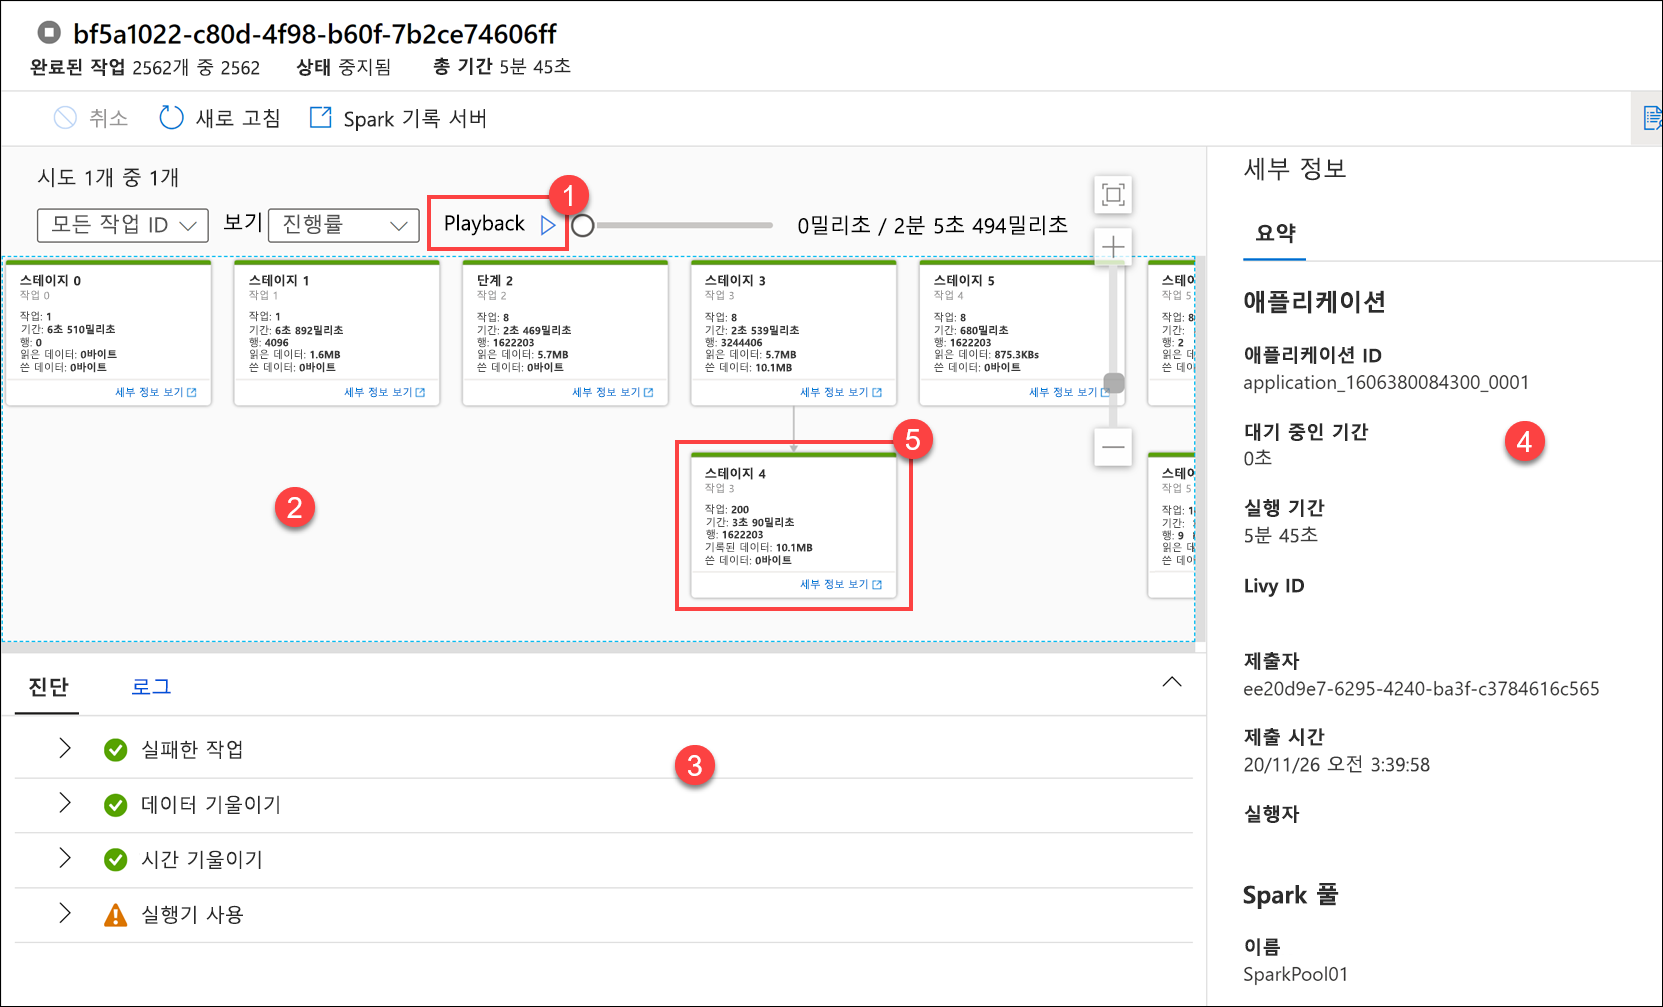Click zoom-to-fit icon on graph

(1113, 194)
